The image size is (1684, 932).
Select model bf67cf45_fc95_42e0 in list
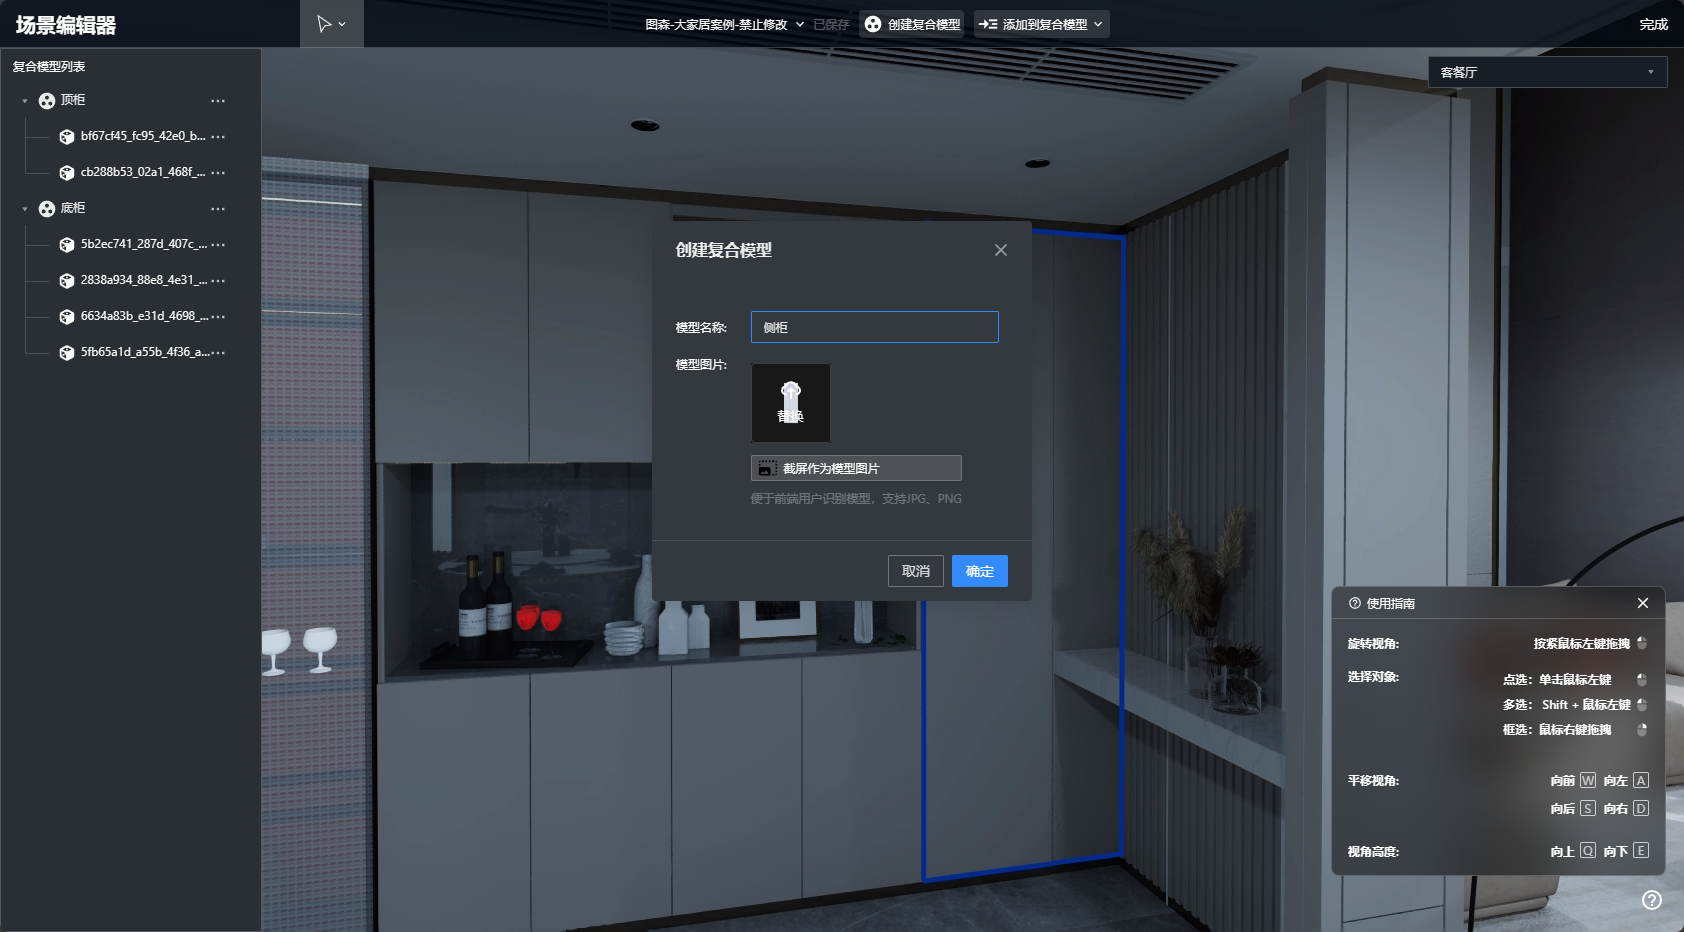click(x=142, y=136)
